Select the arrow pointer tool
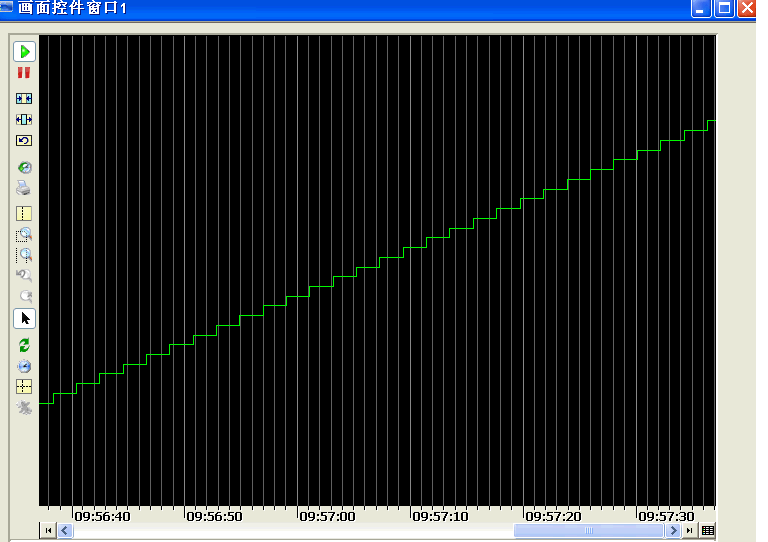 [x=24, y=319]
